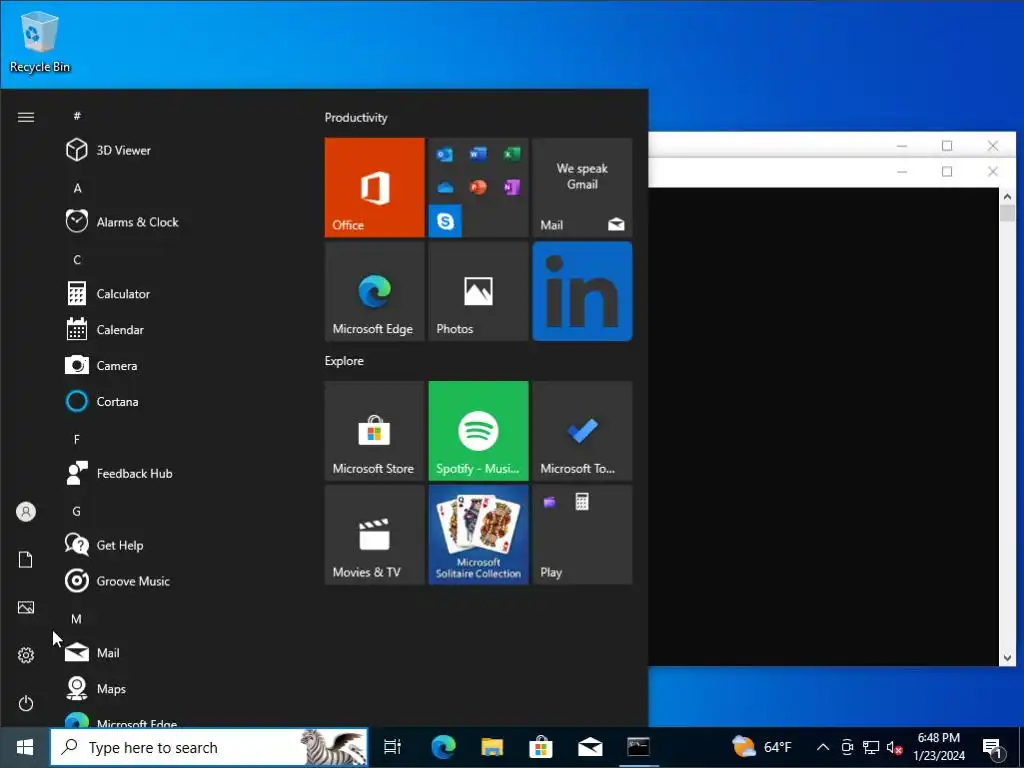
Task: Click the Productivity group heading
Action: 356,118
